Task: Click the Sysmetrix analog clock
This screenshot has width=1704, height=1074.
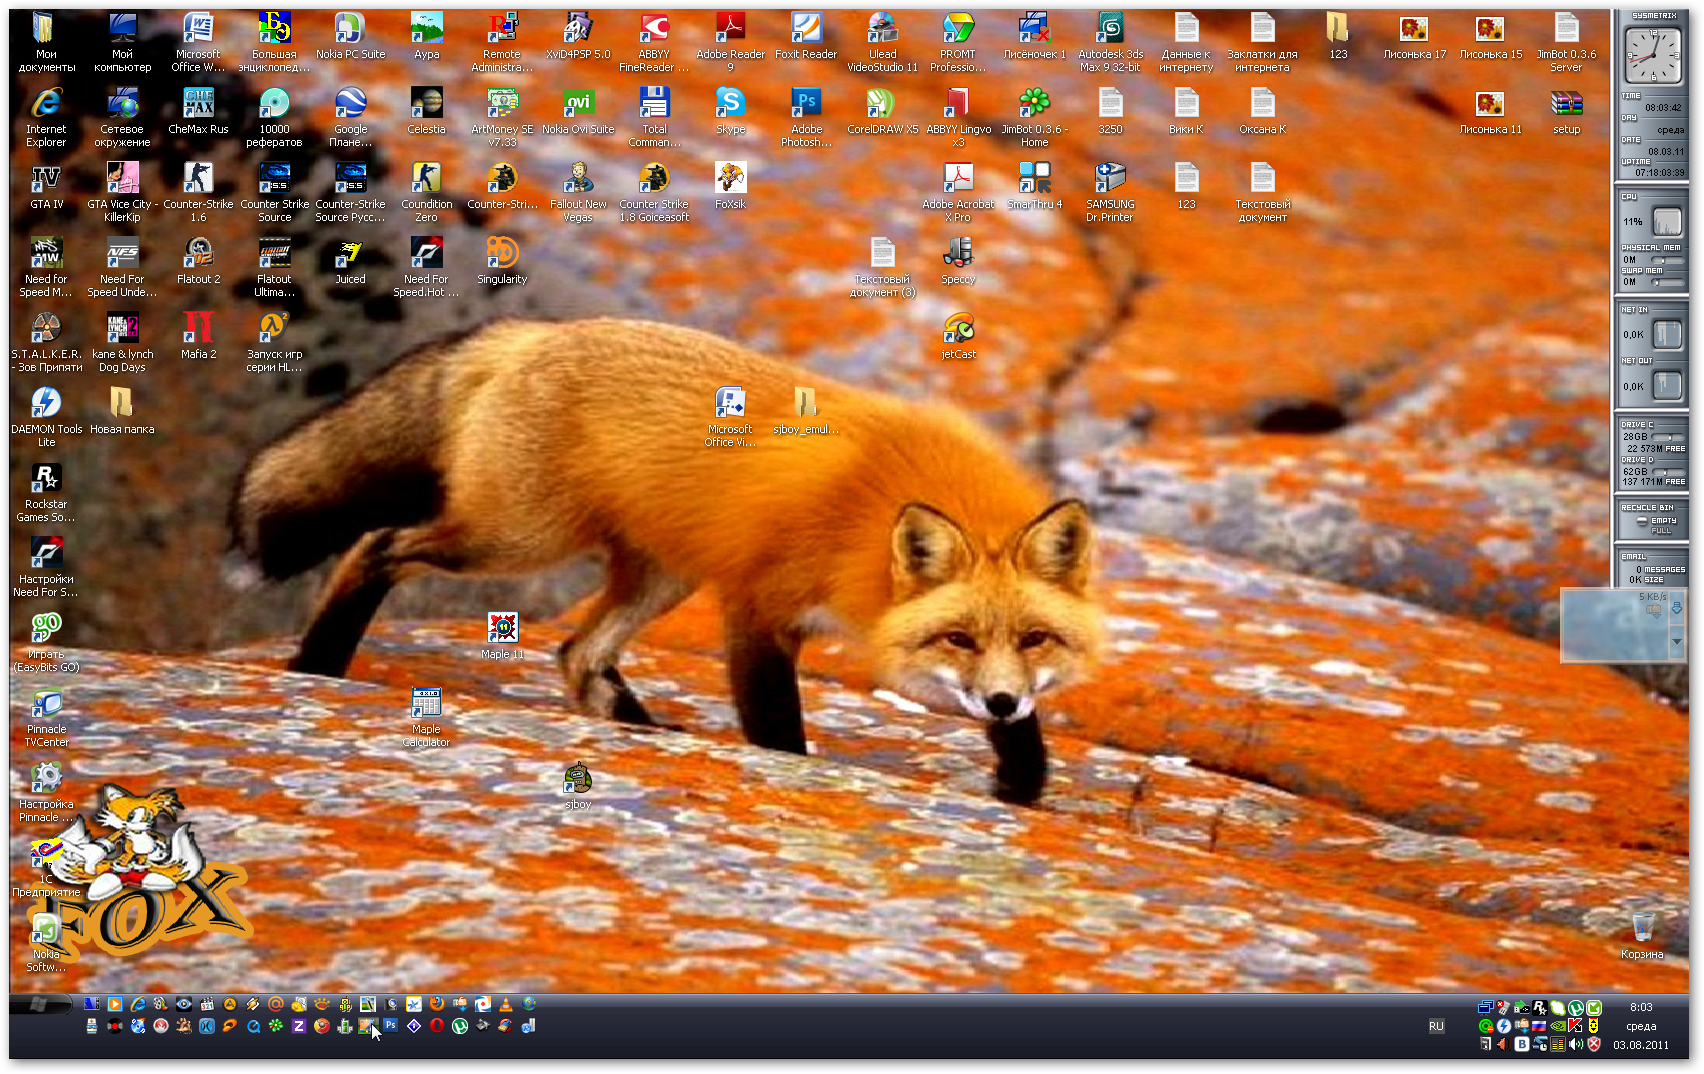Action: click(x=1653, y=55)
